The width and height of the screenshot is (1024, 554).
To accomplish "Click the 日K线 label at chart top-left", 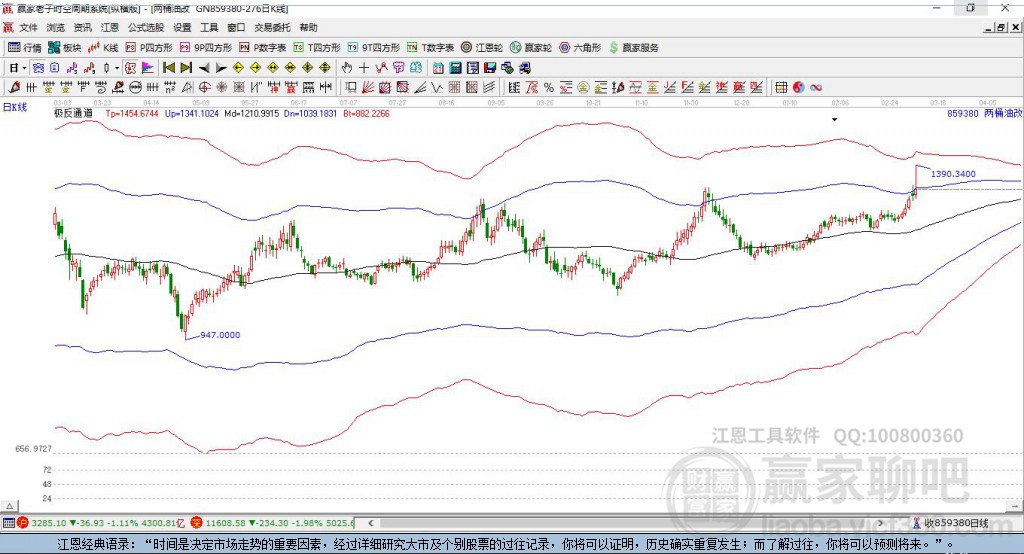I will point(15,106).
